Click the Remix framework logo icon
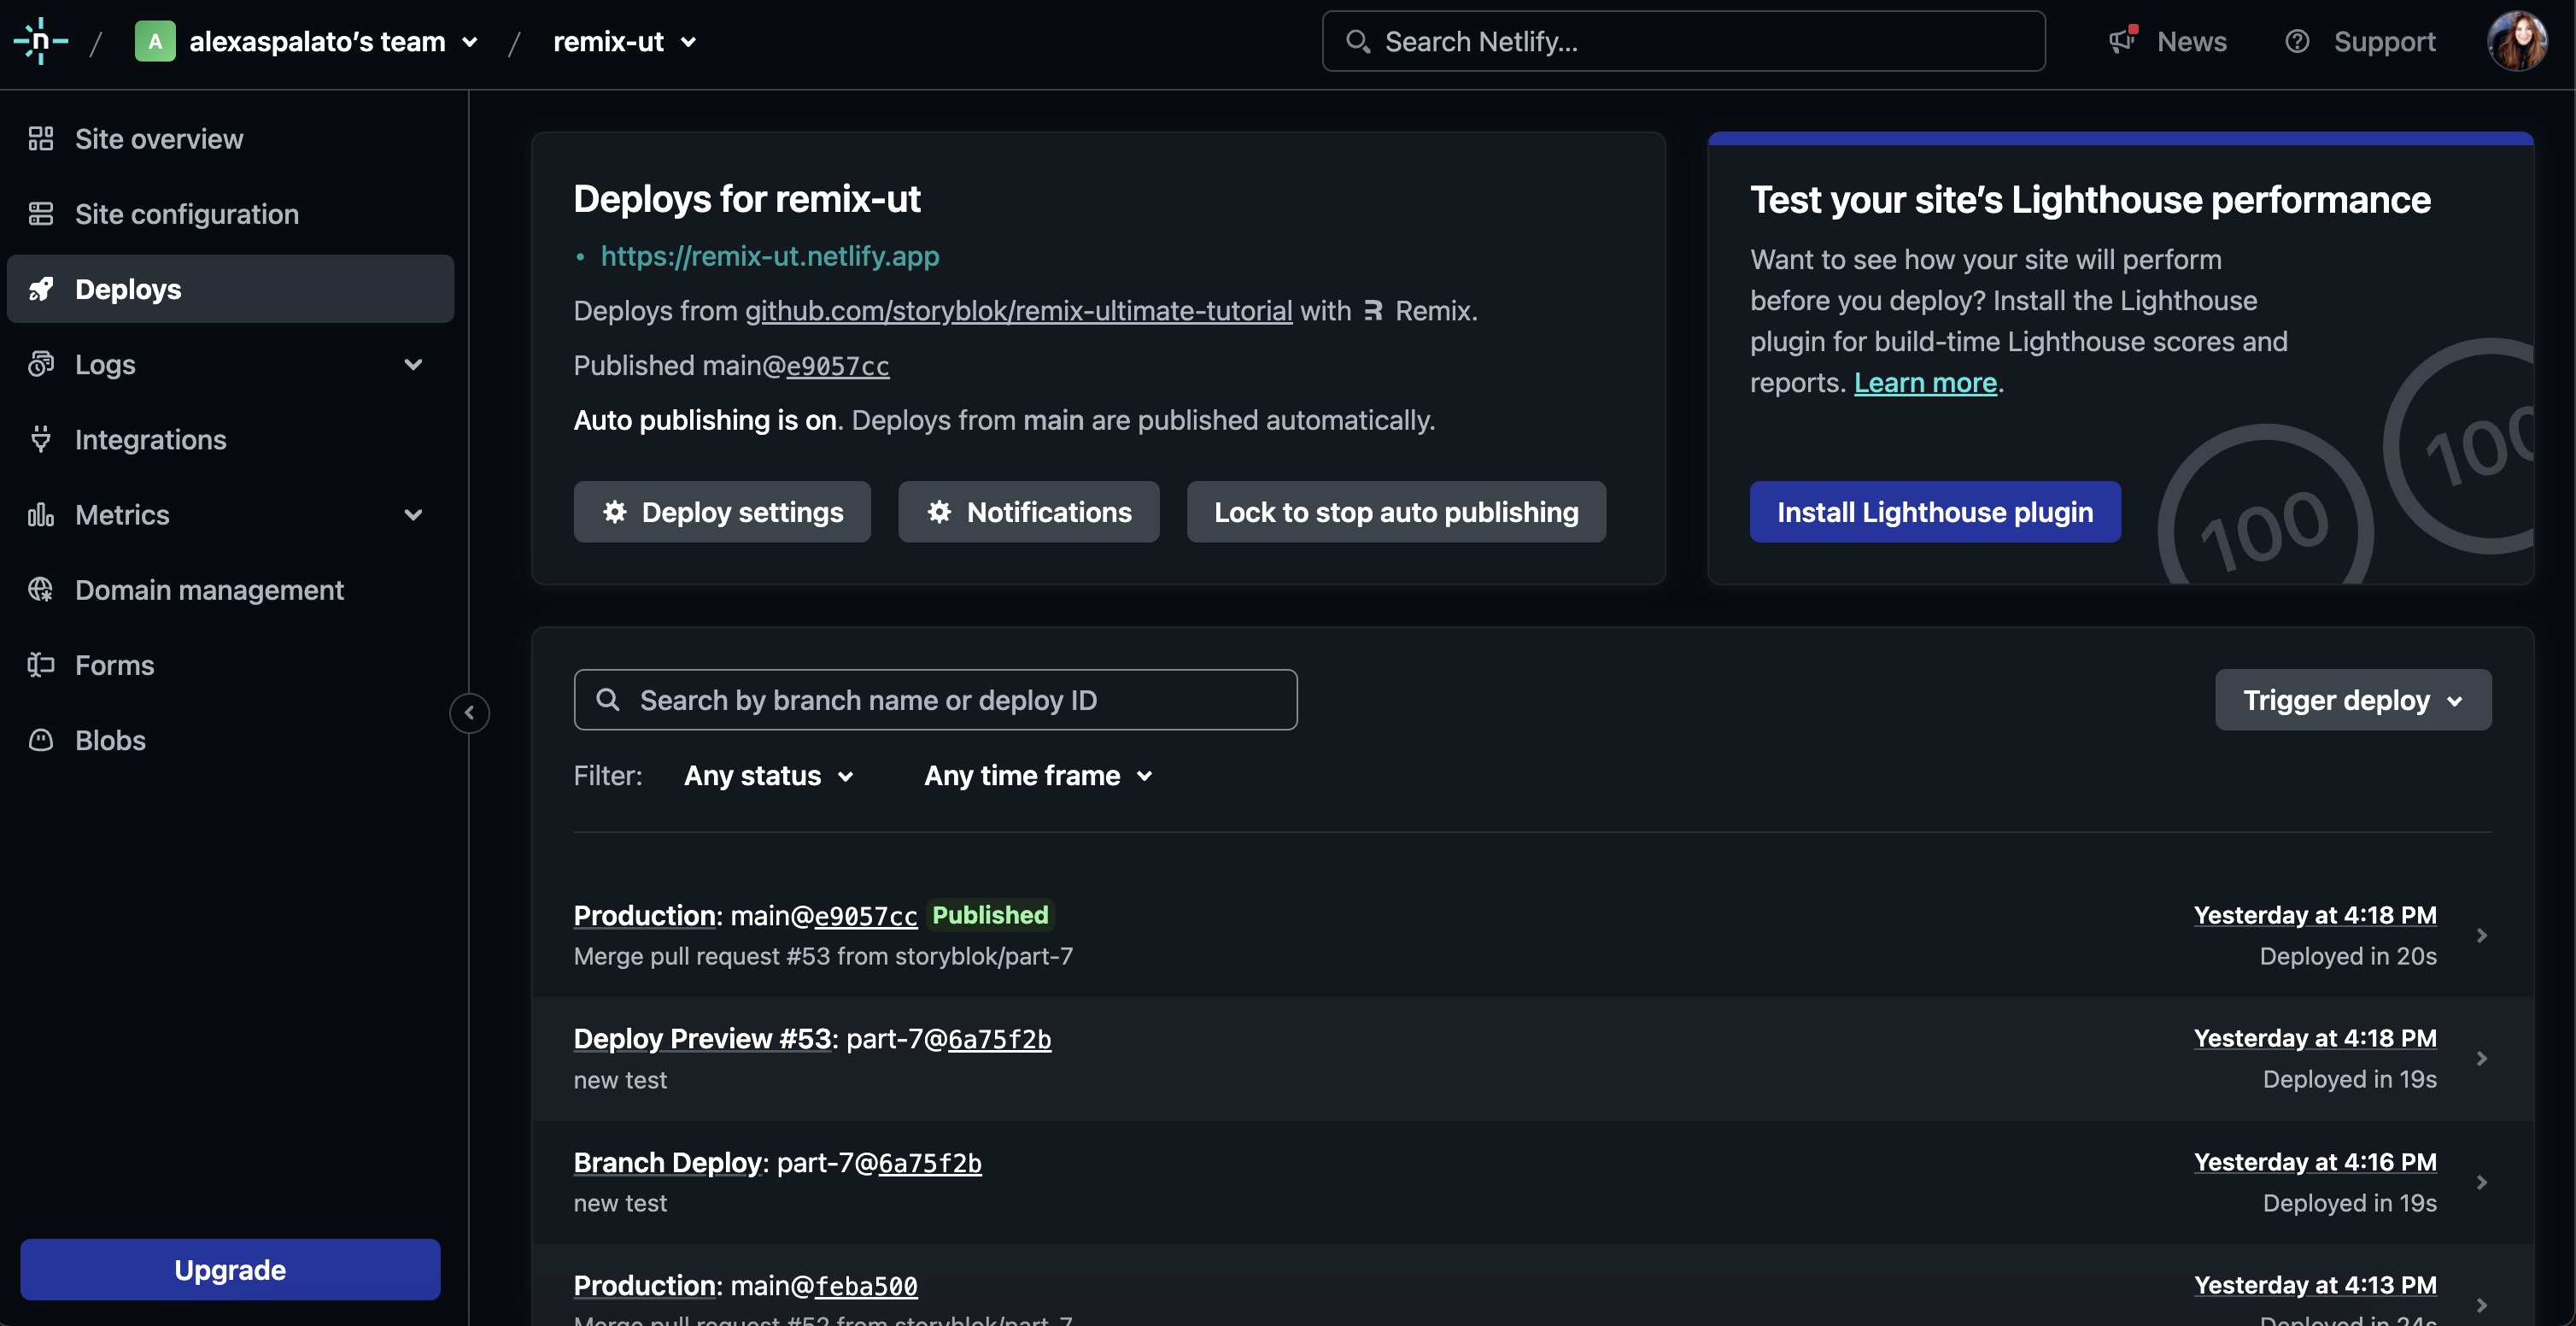The image size is (2576, 1326). click(1373, 311)
